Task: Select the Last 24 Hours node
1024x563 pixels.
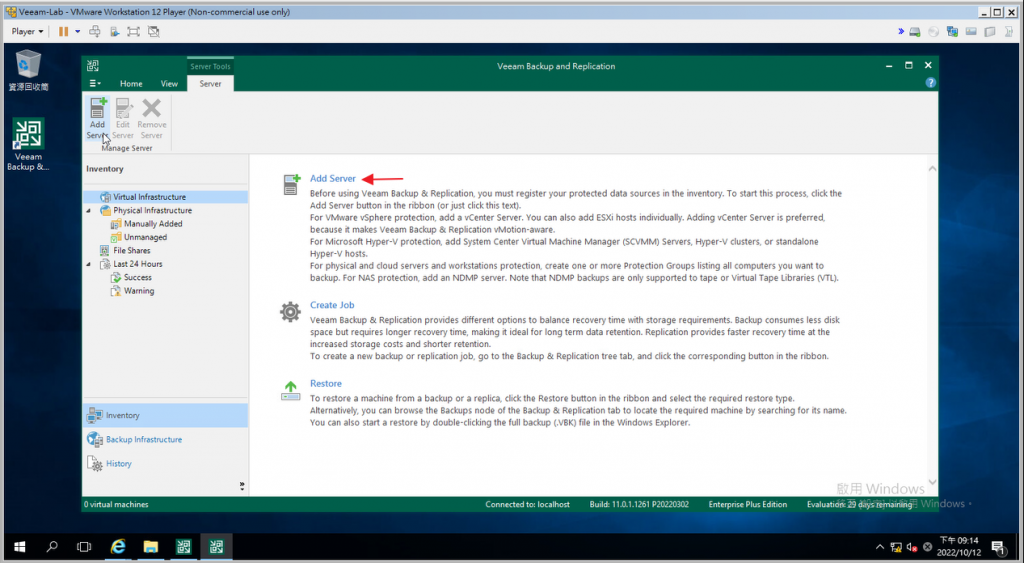Action: click(x=138, y=264)
